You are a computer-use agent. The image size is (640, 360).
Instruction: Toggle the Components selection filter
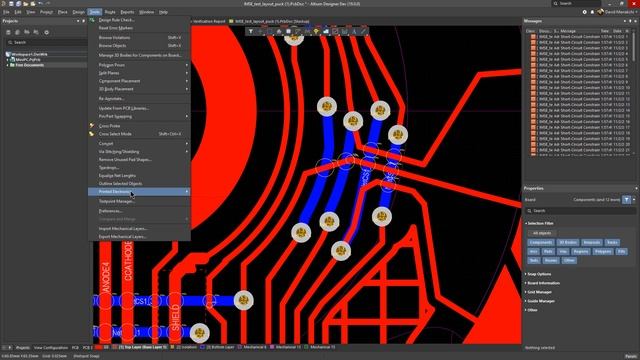pos(541,242)
